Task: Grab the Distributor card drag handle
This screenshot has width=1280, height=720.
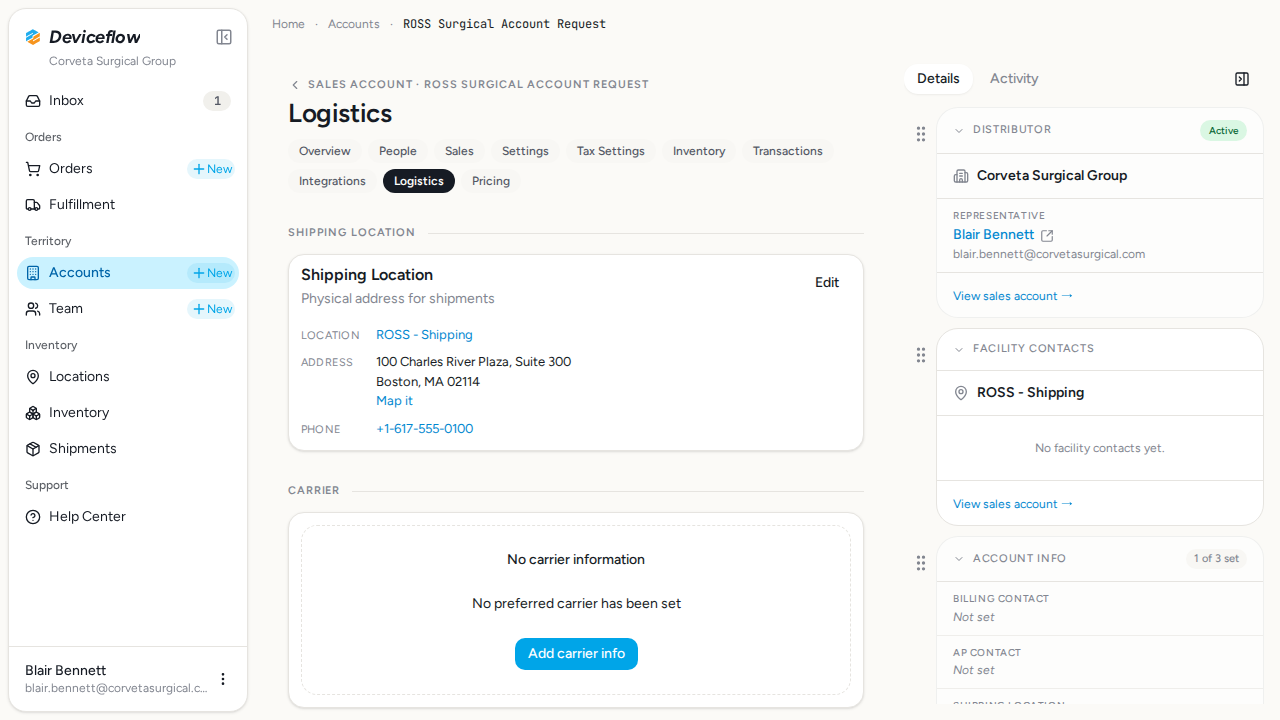Action: point(921,134)
